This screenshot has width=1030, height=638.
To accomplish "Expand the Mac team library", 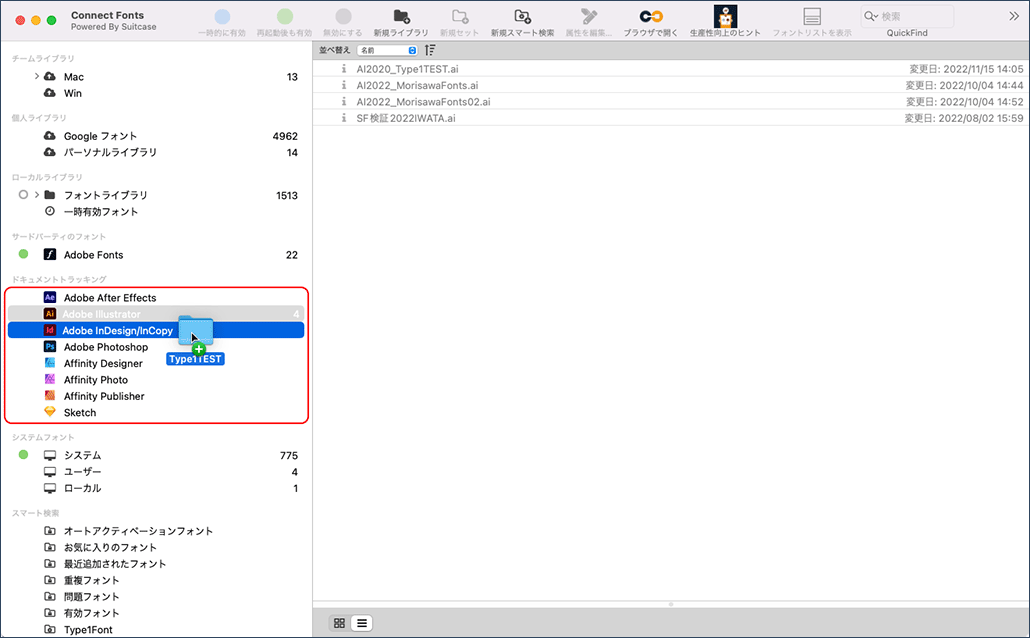I will 37,76.
